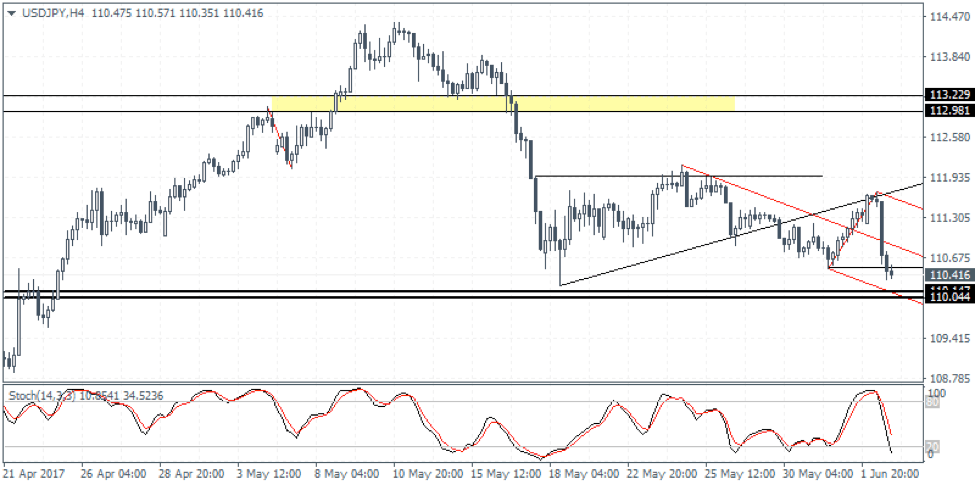975x488 pixels.
Task: Click the 114.470 price axis label
Action: [x=948, y=17]
